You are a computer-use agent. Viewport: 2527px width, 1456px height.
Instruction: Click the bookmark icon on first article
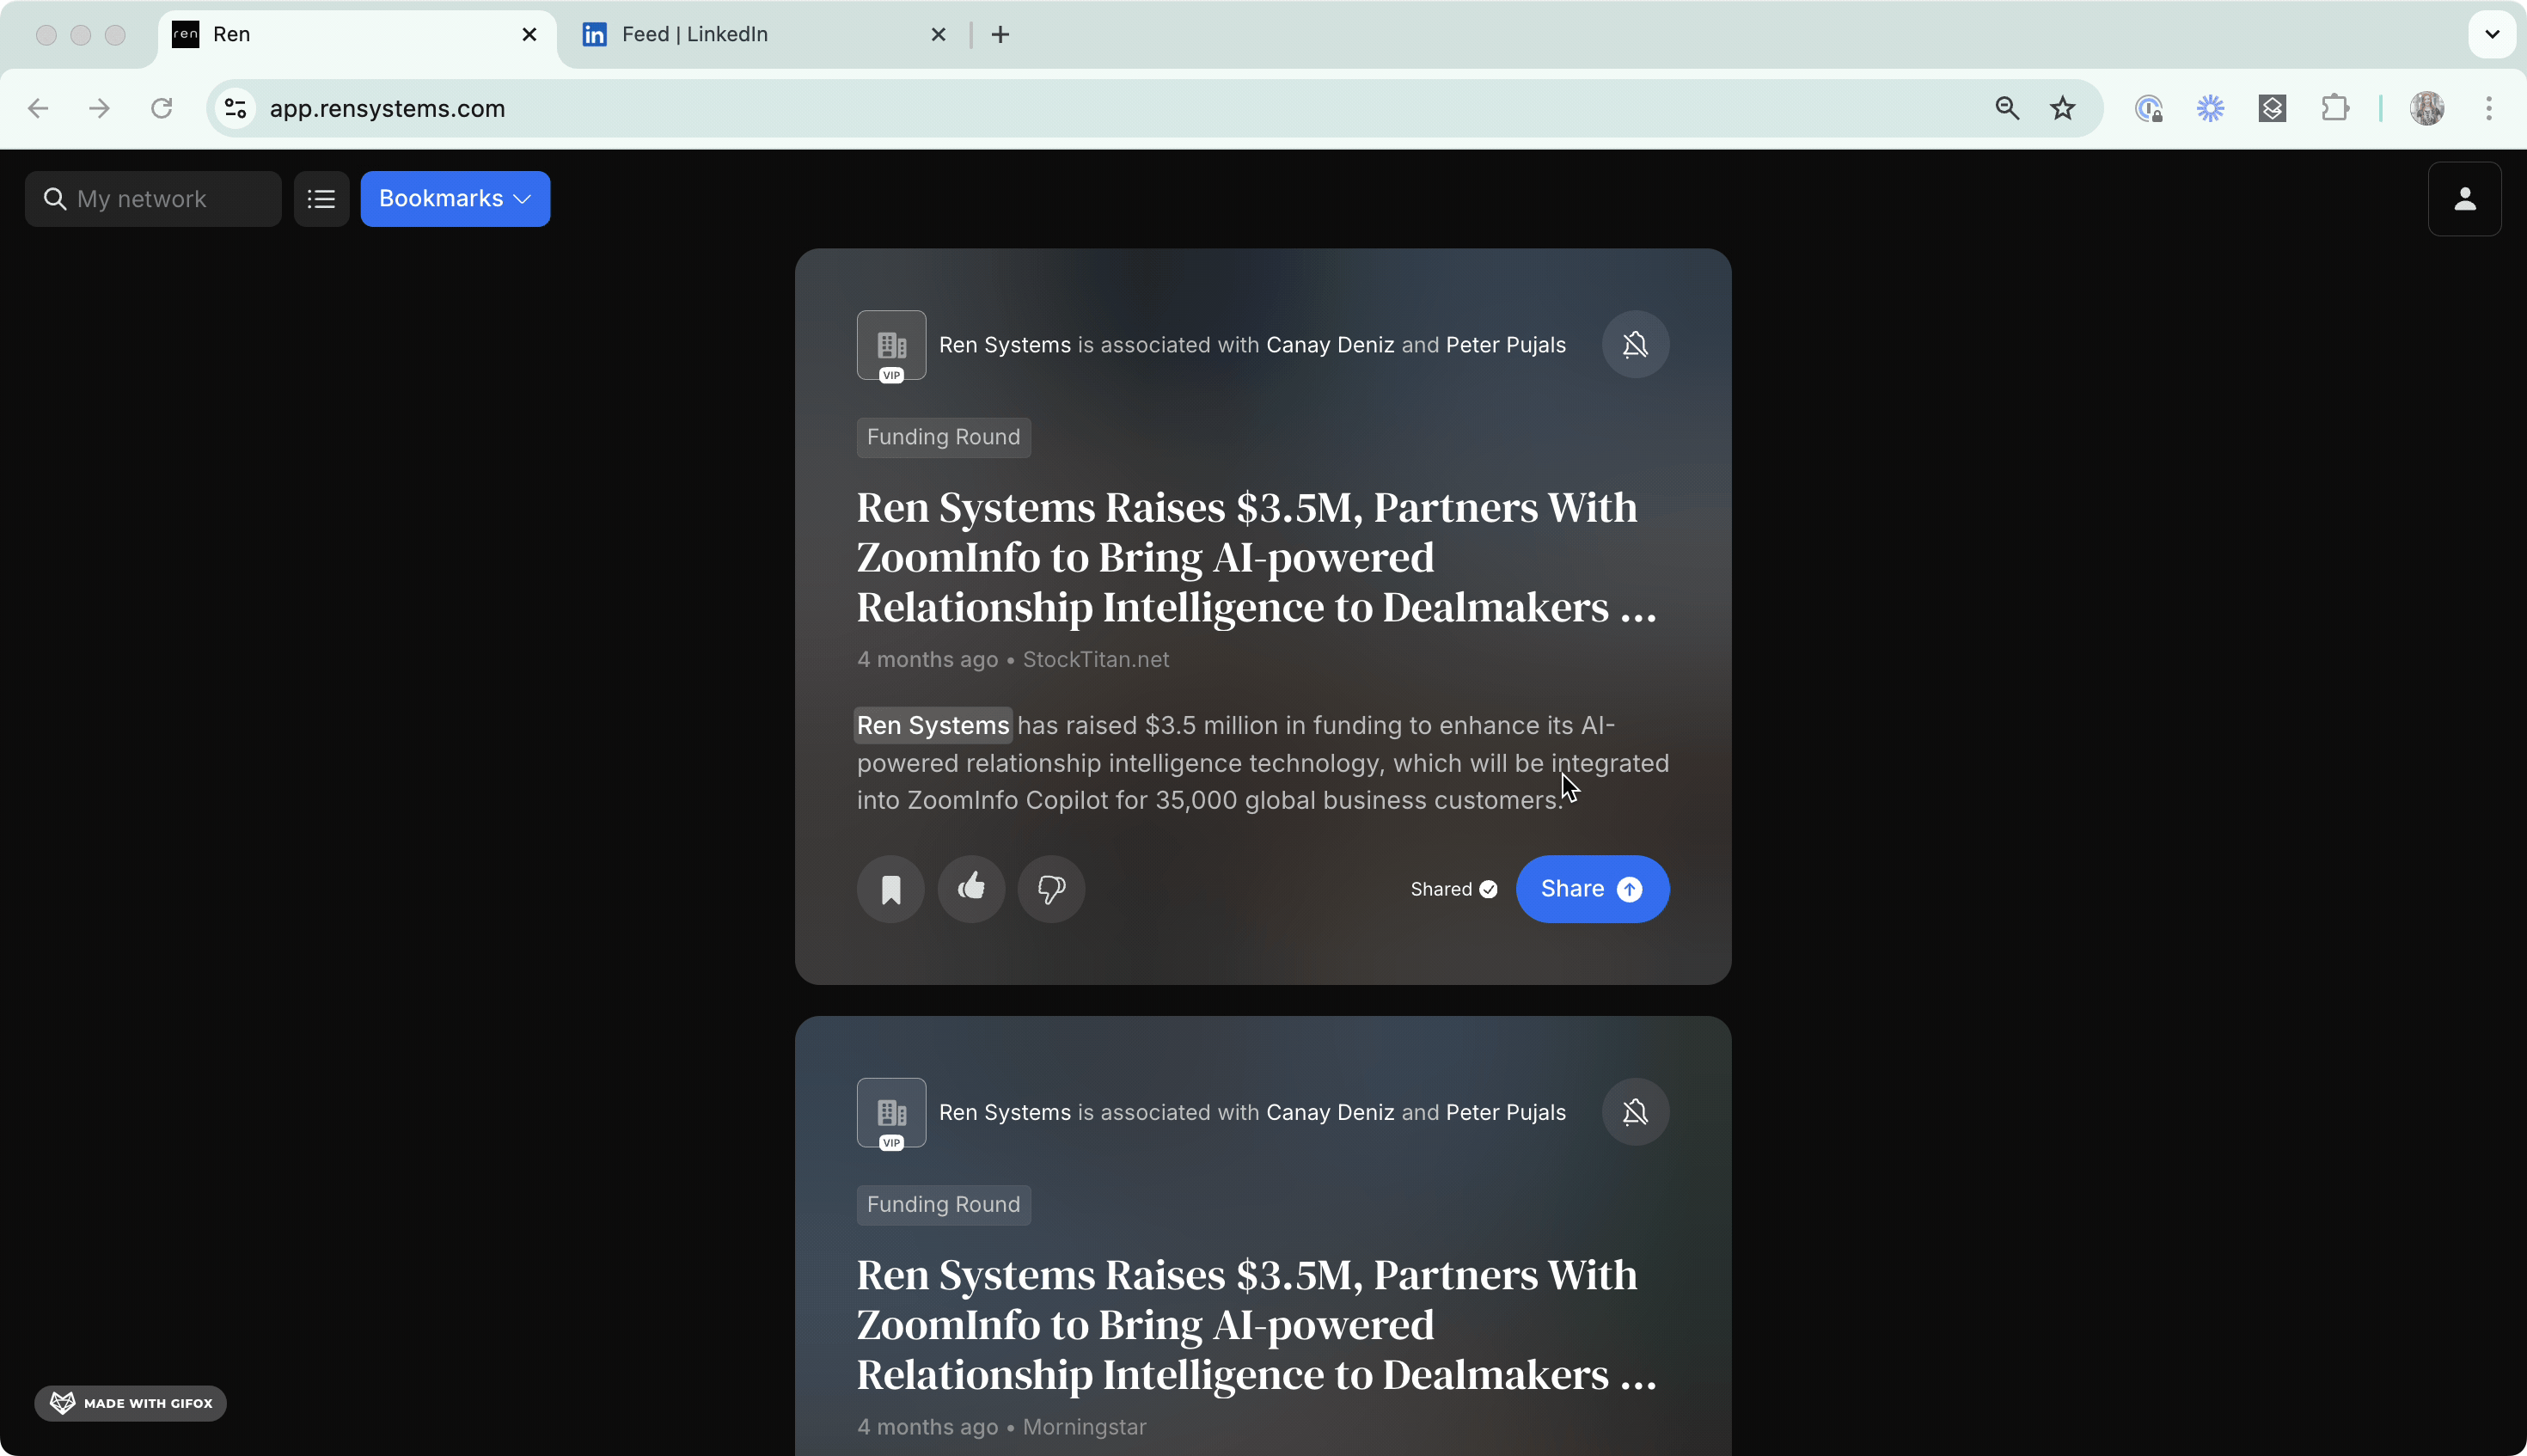pos(890,889)
